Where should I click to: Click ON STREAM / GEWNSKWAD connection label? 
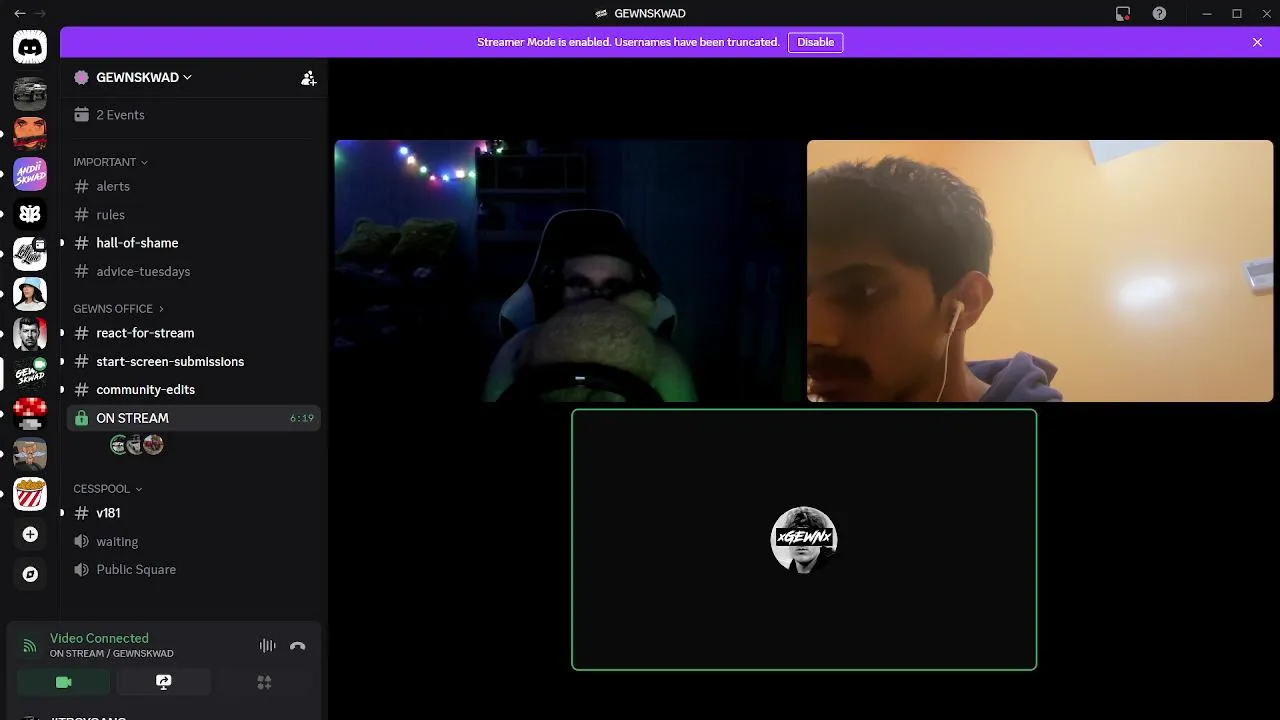point(112,654)
